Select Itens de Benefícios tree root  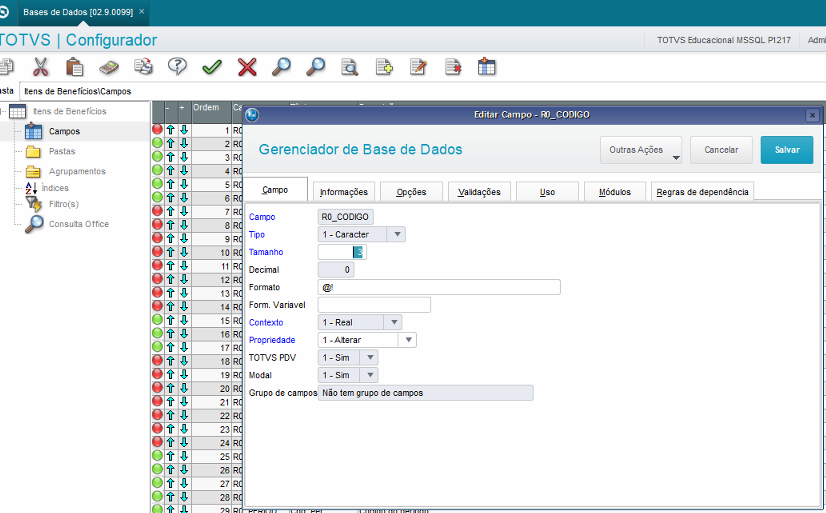coord(70,111)
